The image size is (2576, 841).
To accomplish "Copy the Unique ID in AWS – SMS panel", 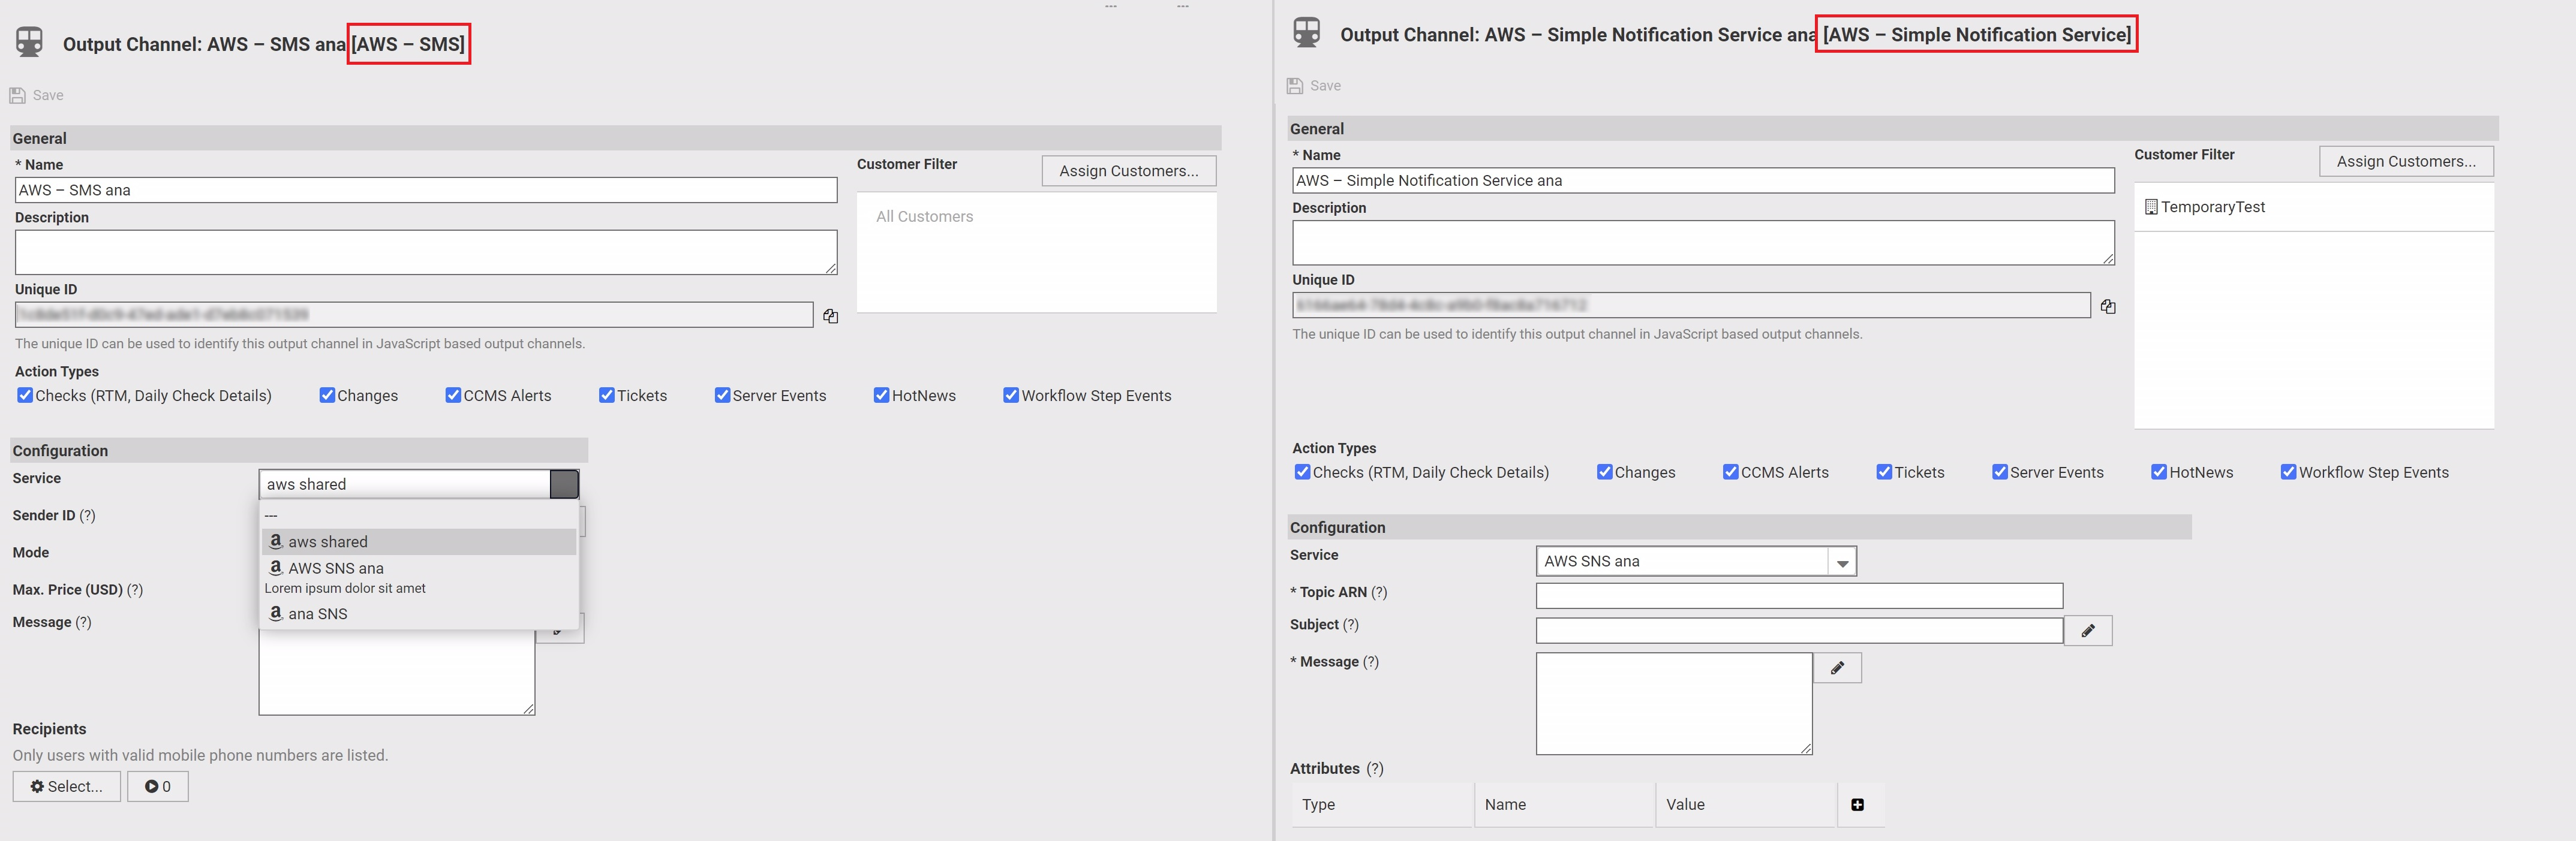I will tap(830, 316).
